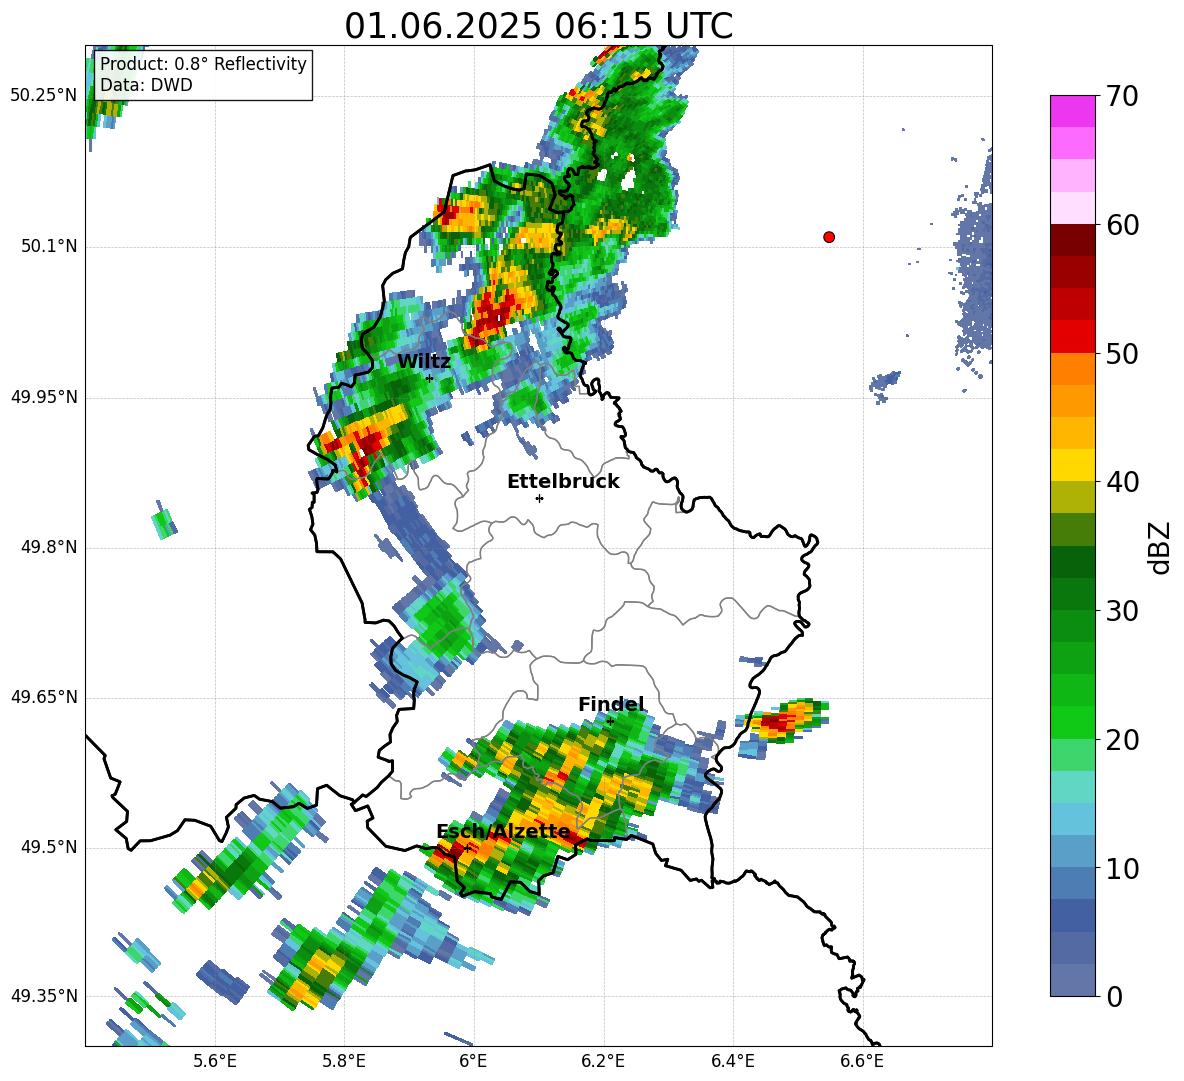Click the 49.65°N latitude tick label
Image resolution: width=1184 pixels, height=1081 pixels.
(x=44, y=698)
